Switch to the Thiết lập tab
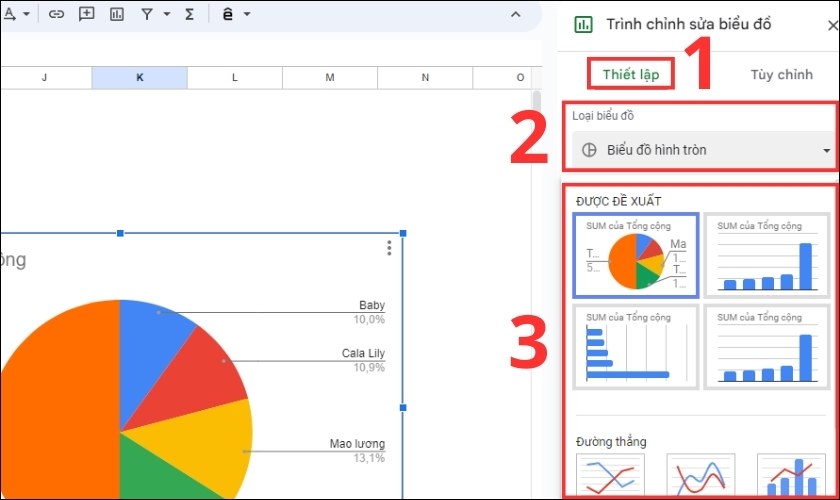Screen dimensions: 840x500 coord(631,75)
